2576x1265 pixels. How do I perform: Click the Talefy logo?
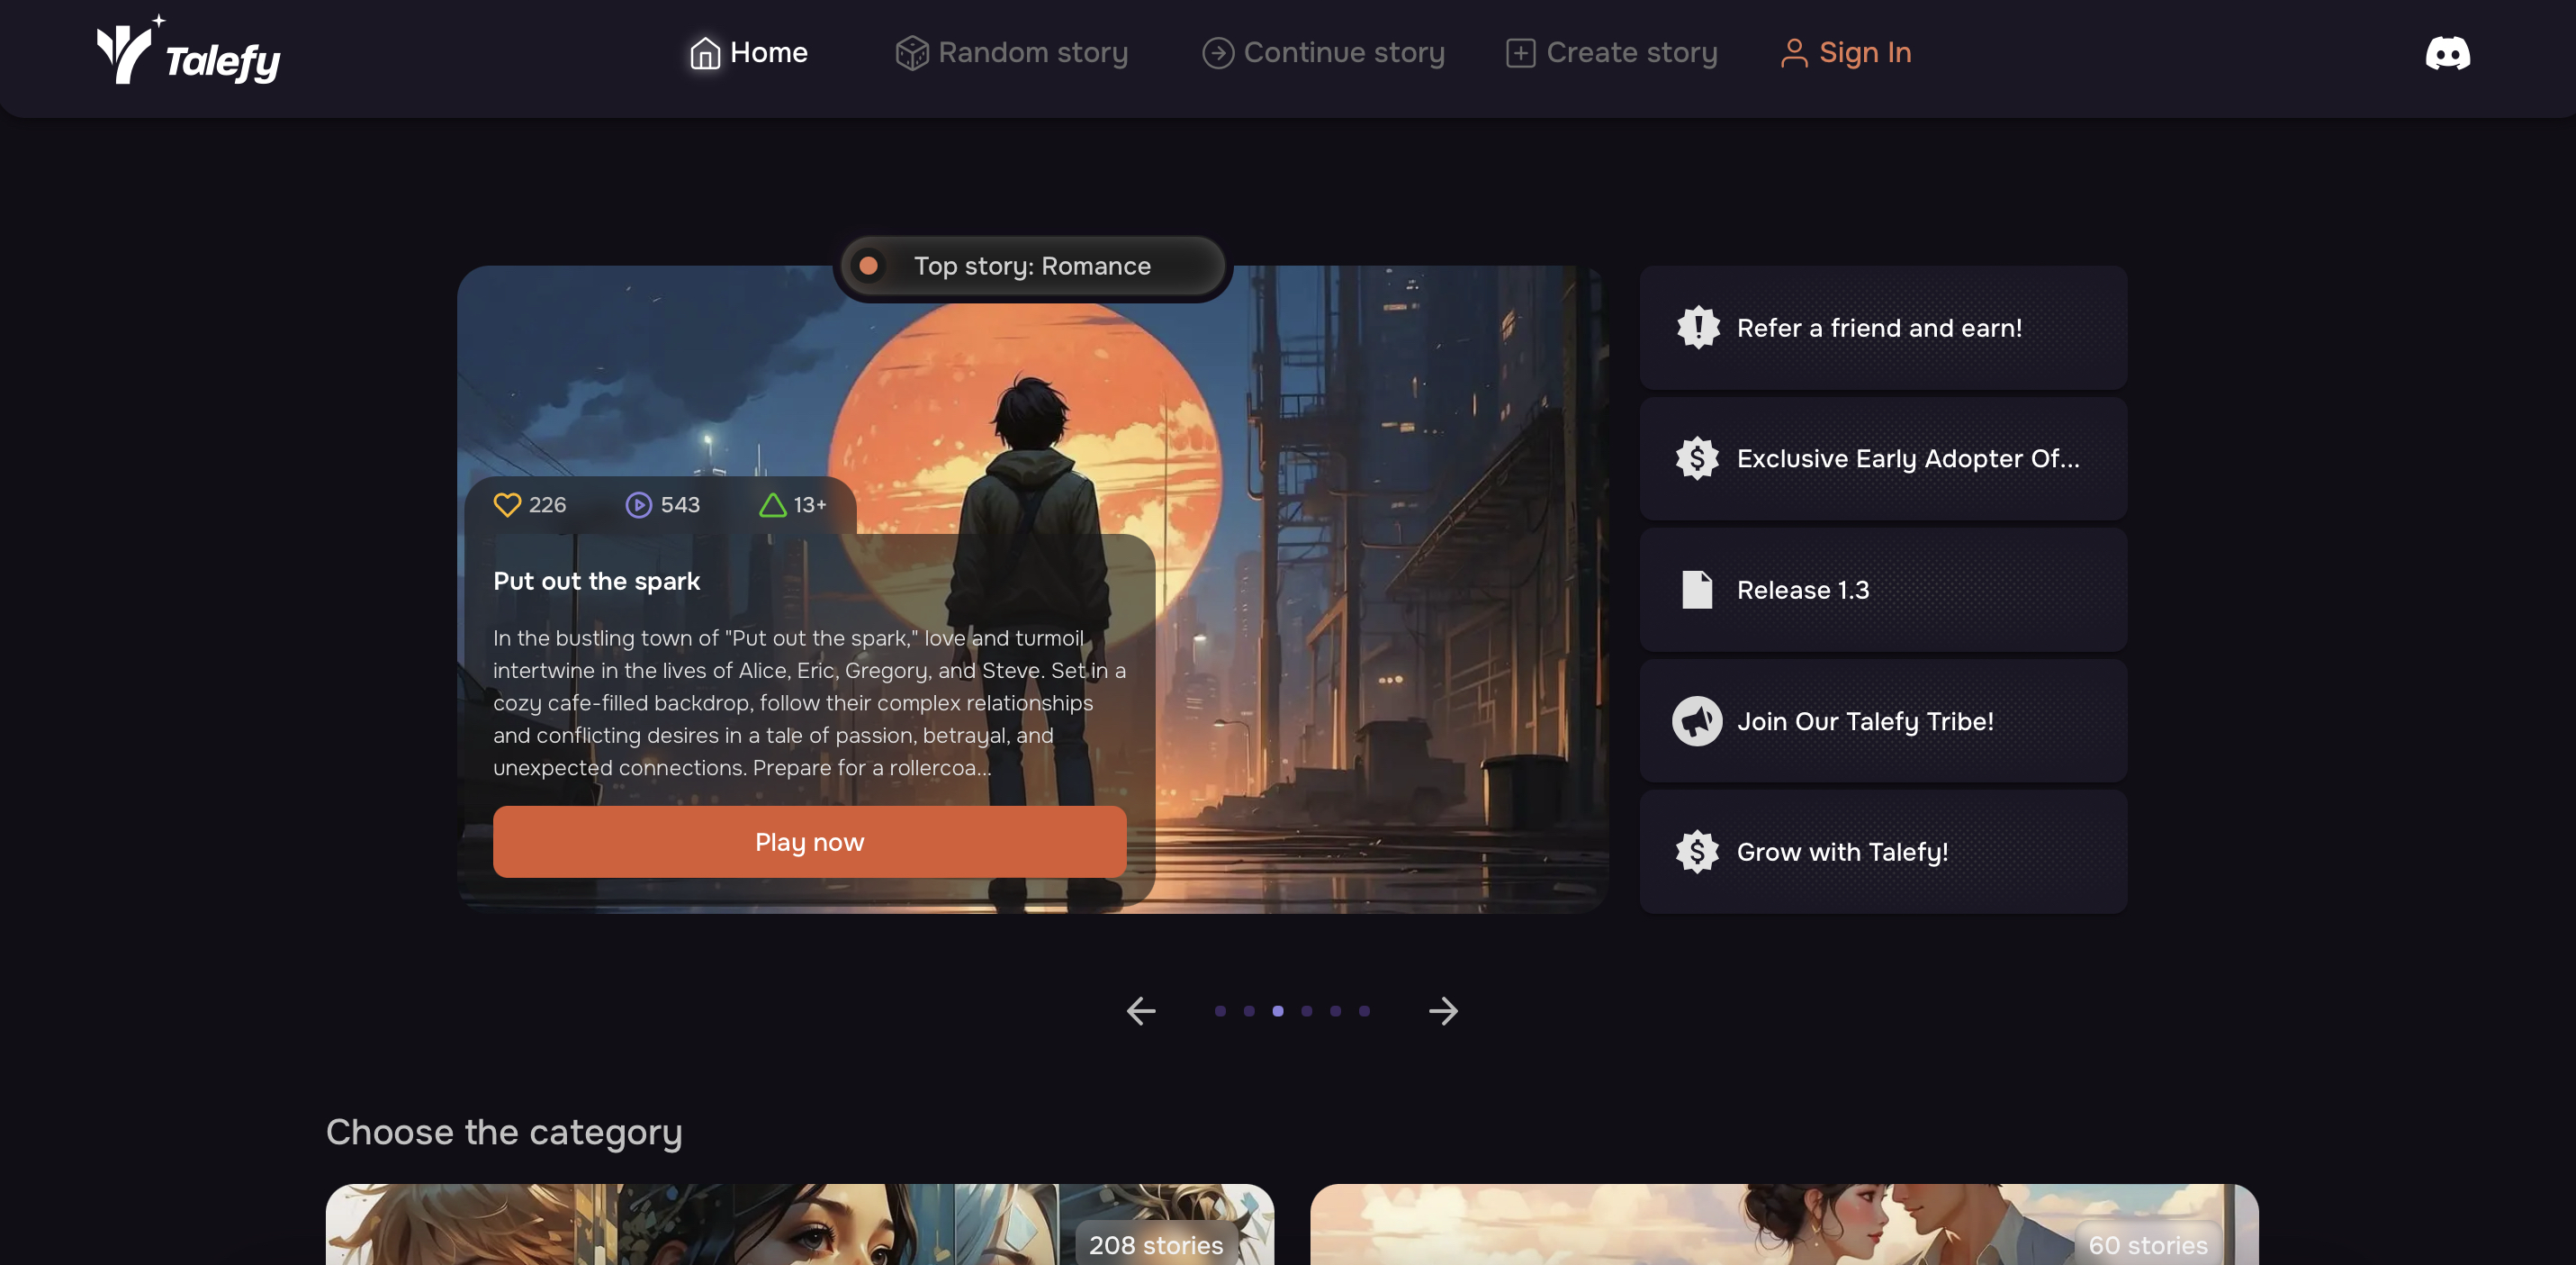(188, 50)
